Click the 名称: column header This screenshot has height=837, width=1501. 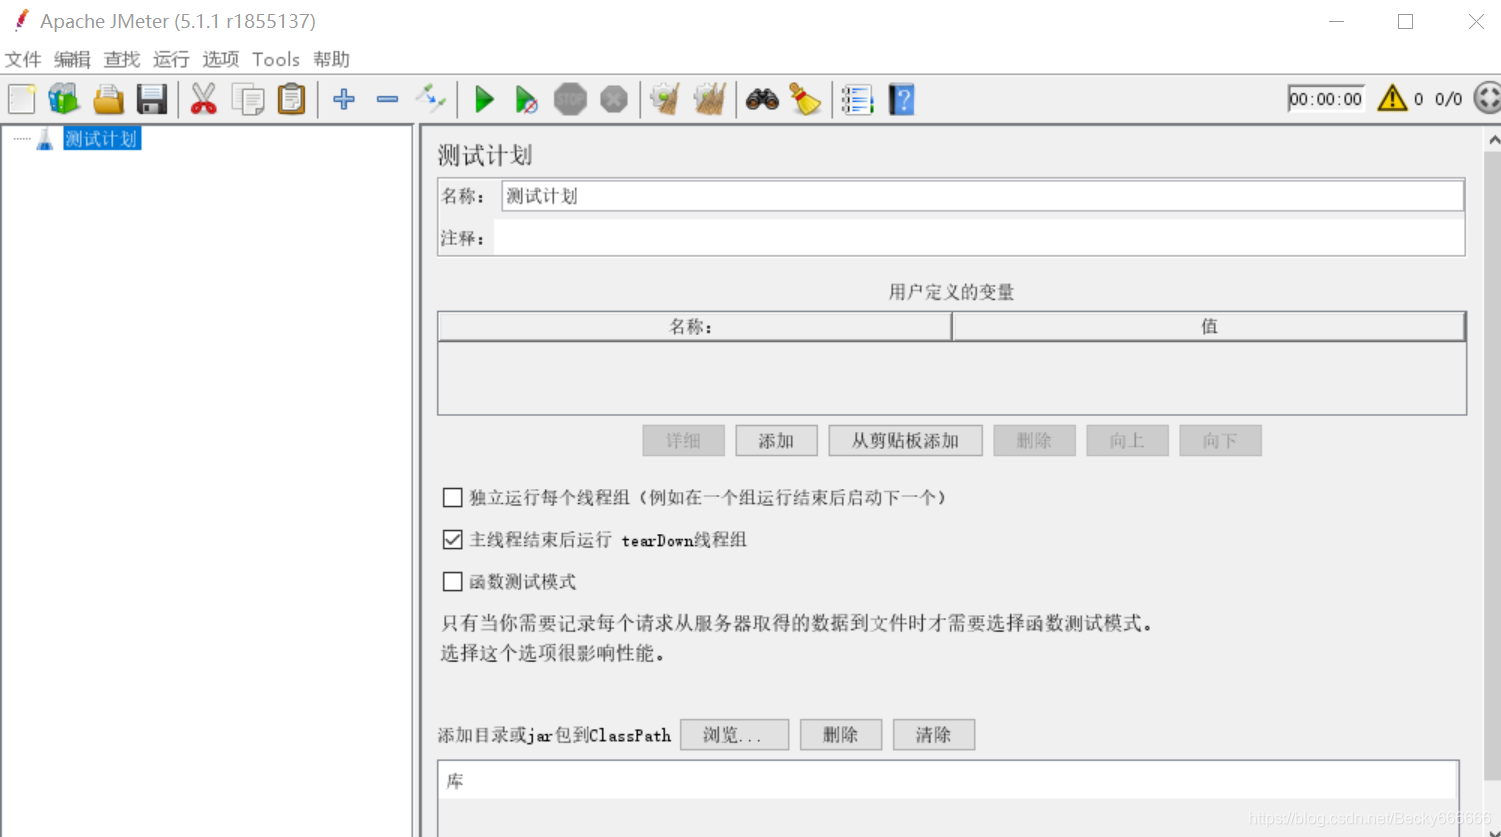point(694,326)
